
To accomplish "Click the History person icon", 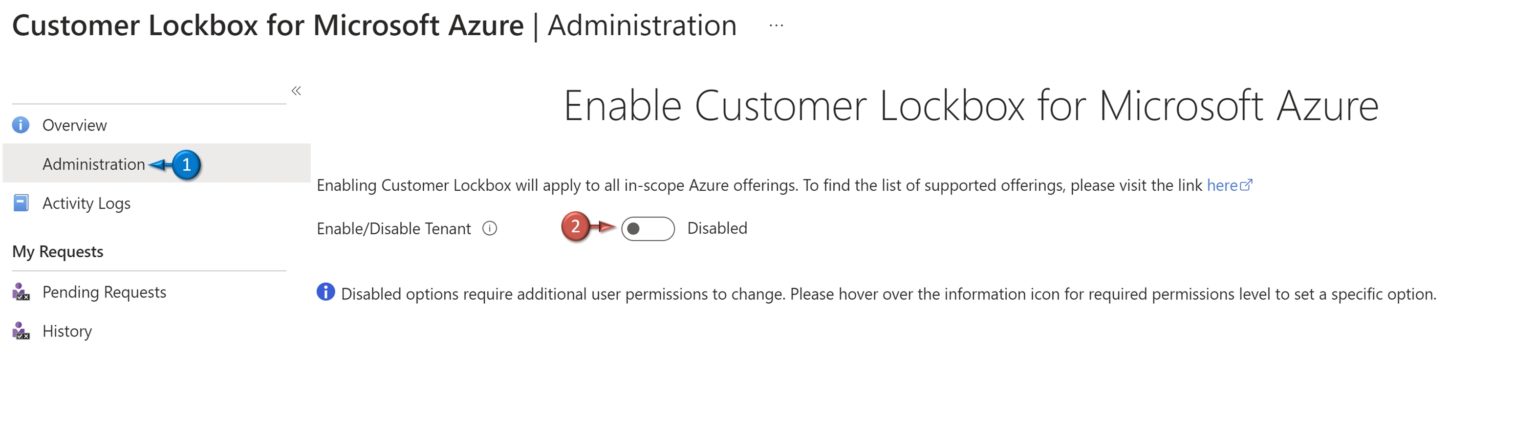I will click(x=20, y=331).
